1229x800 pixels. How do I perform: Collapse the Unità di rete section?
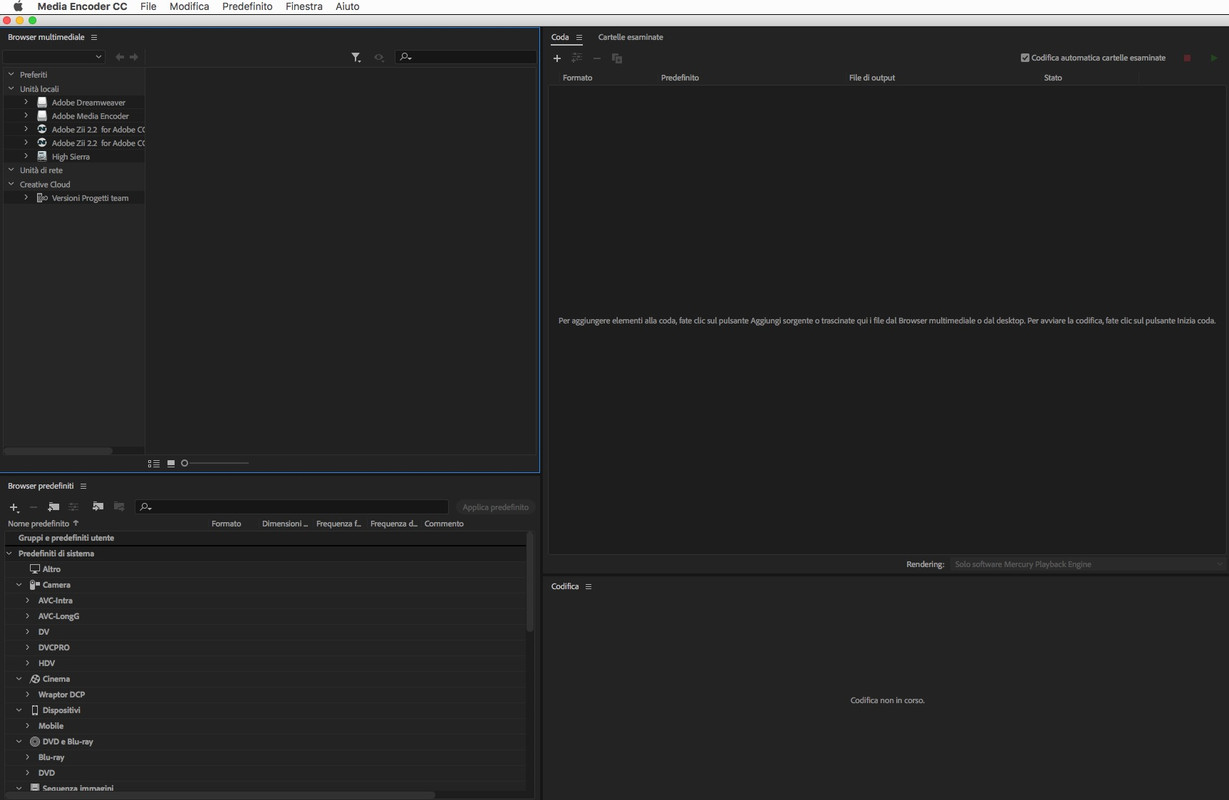11,170
